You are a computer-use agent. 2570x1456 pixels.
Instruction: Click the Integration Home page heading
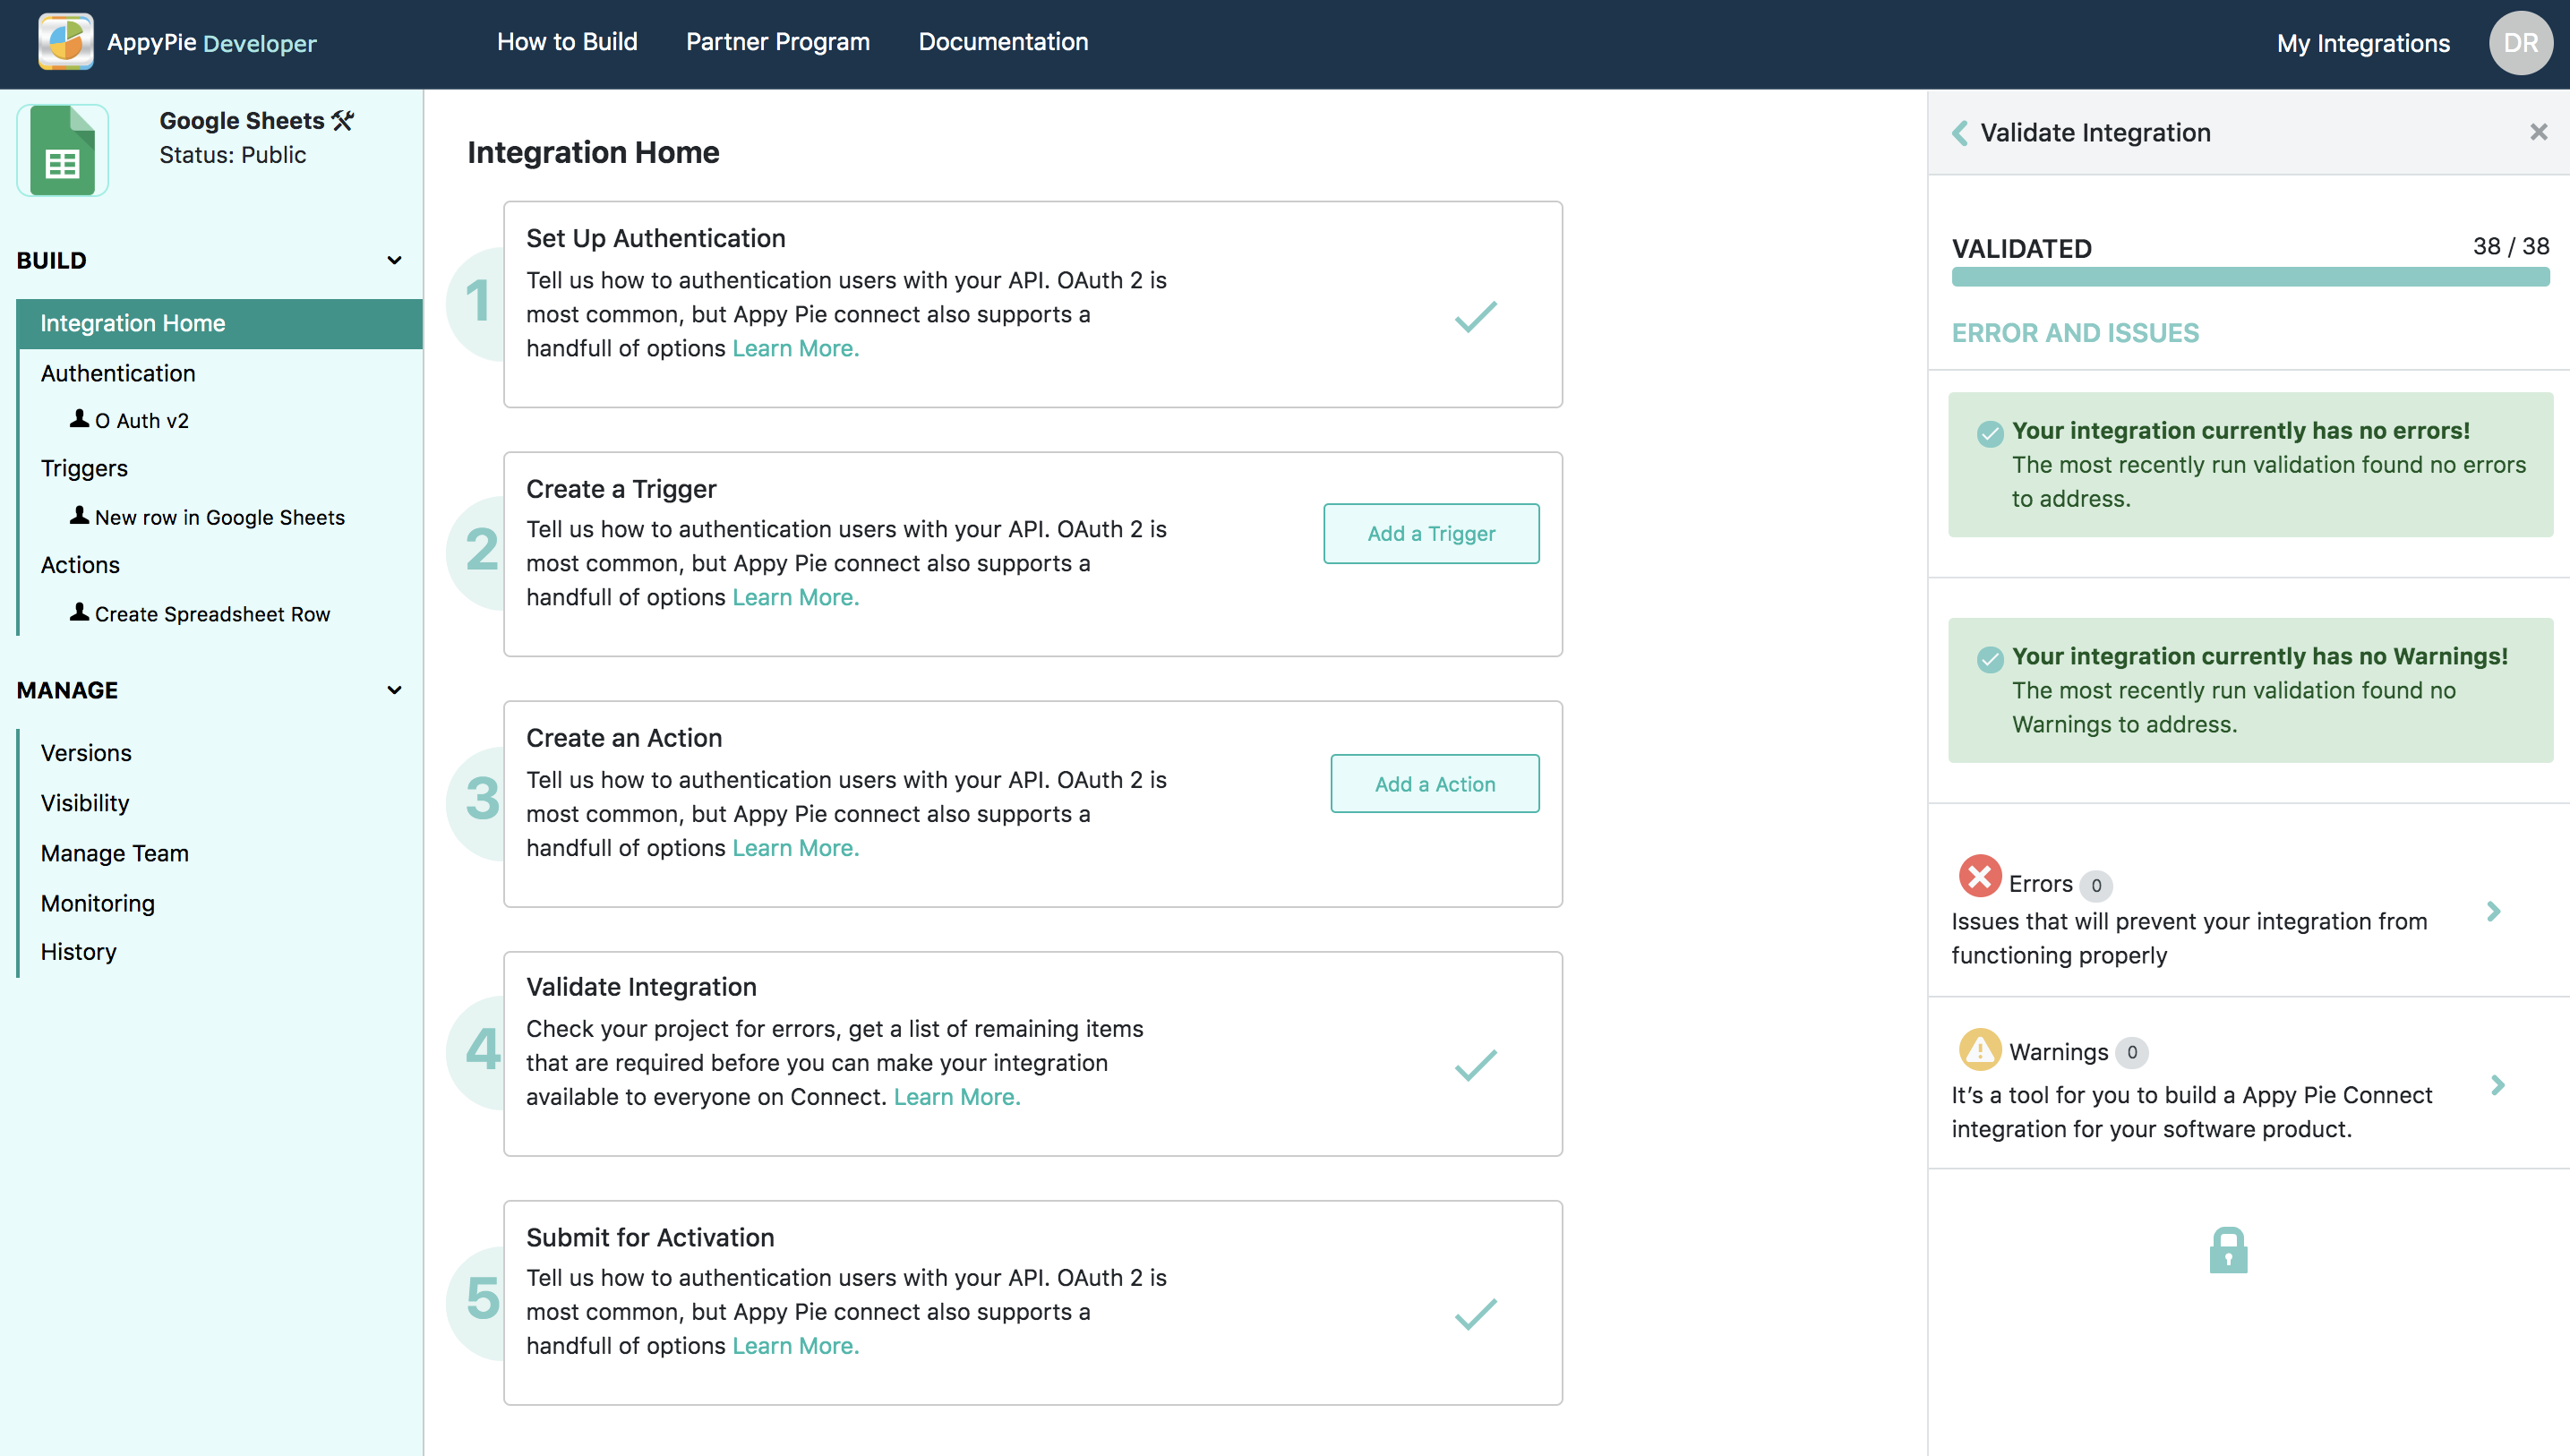pyautogui.click(x=593, y=152)
